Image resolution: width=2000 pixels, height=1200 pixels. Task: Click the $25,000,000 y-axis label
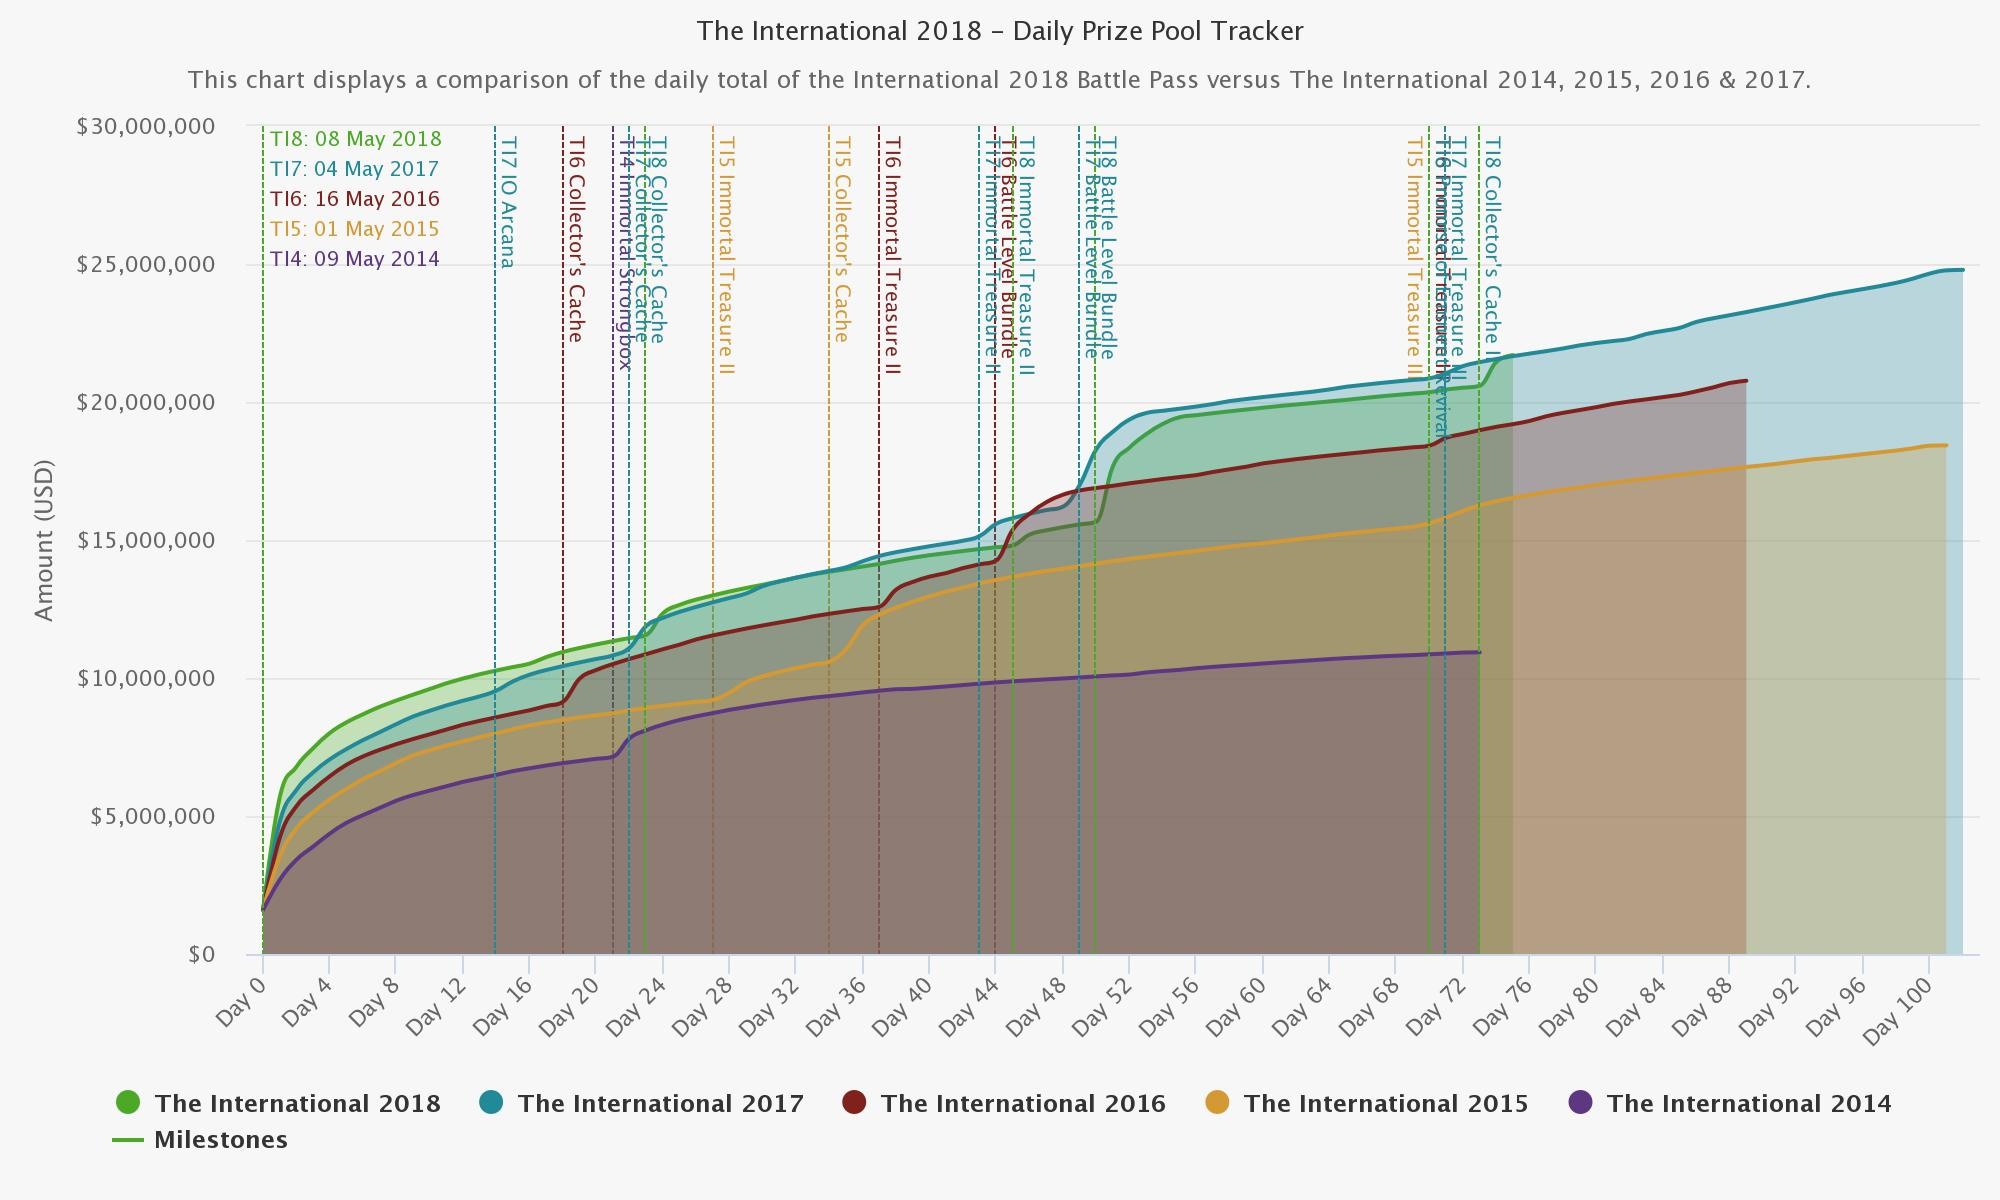(x=145, y=265)
